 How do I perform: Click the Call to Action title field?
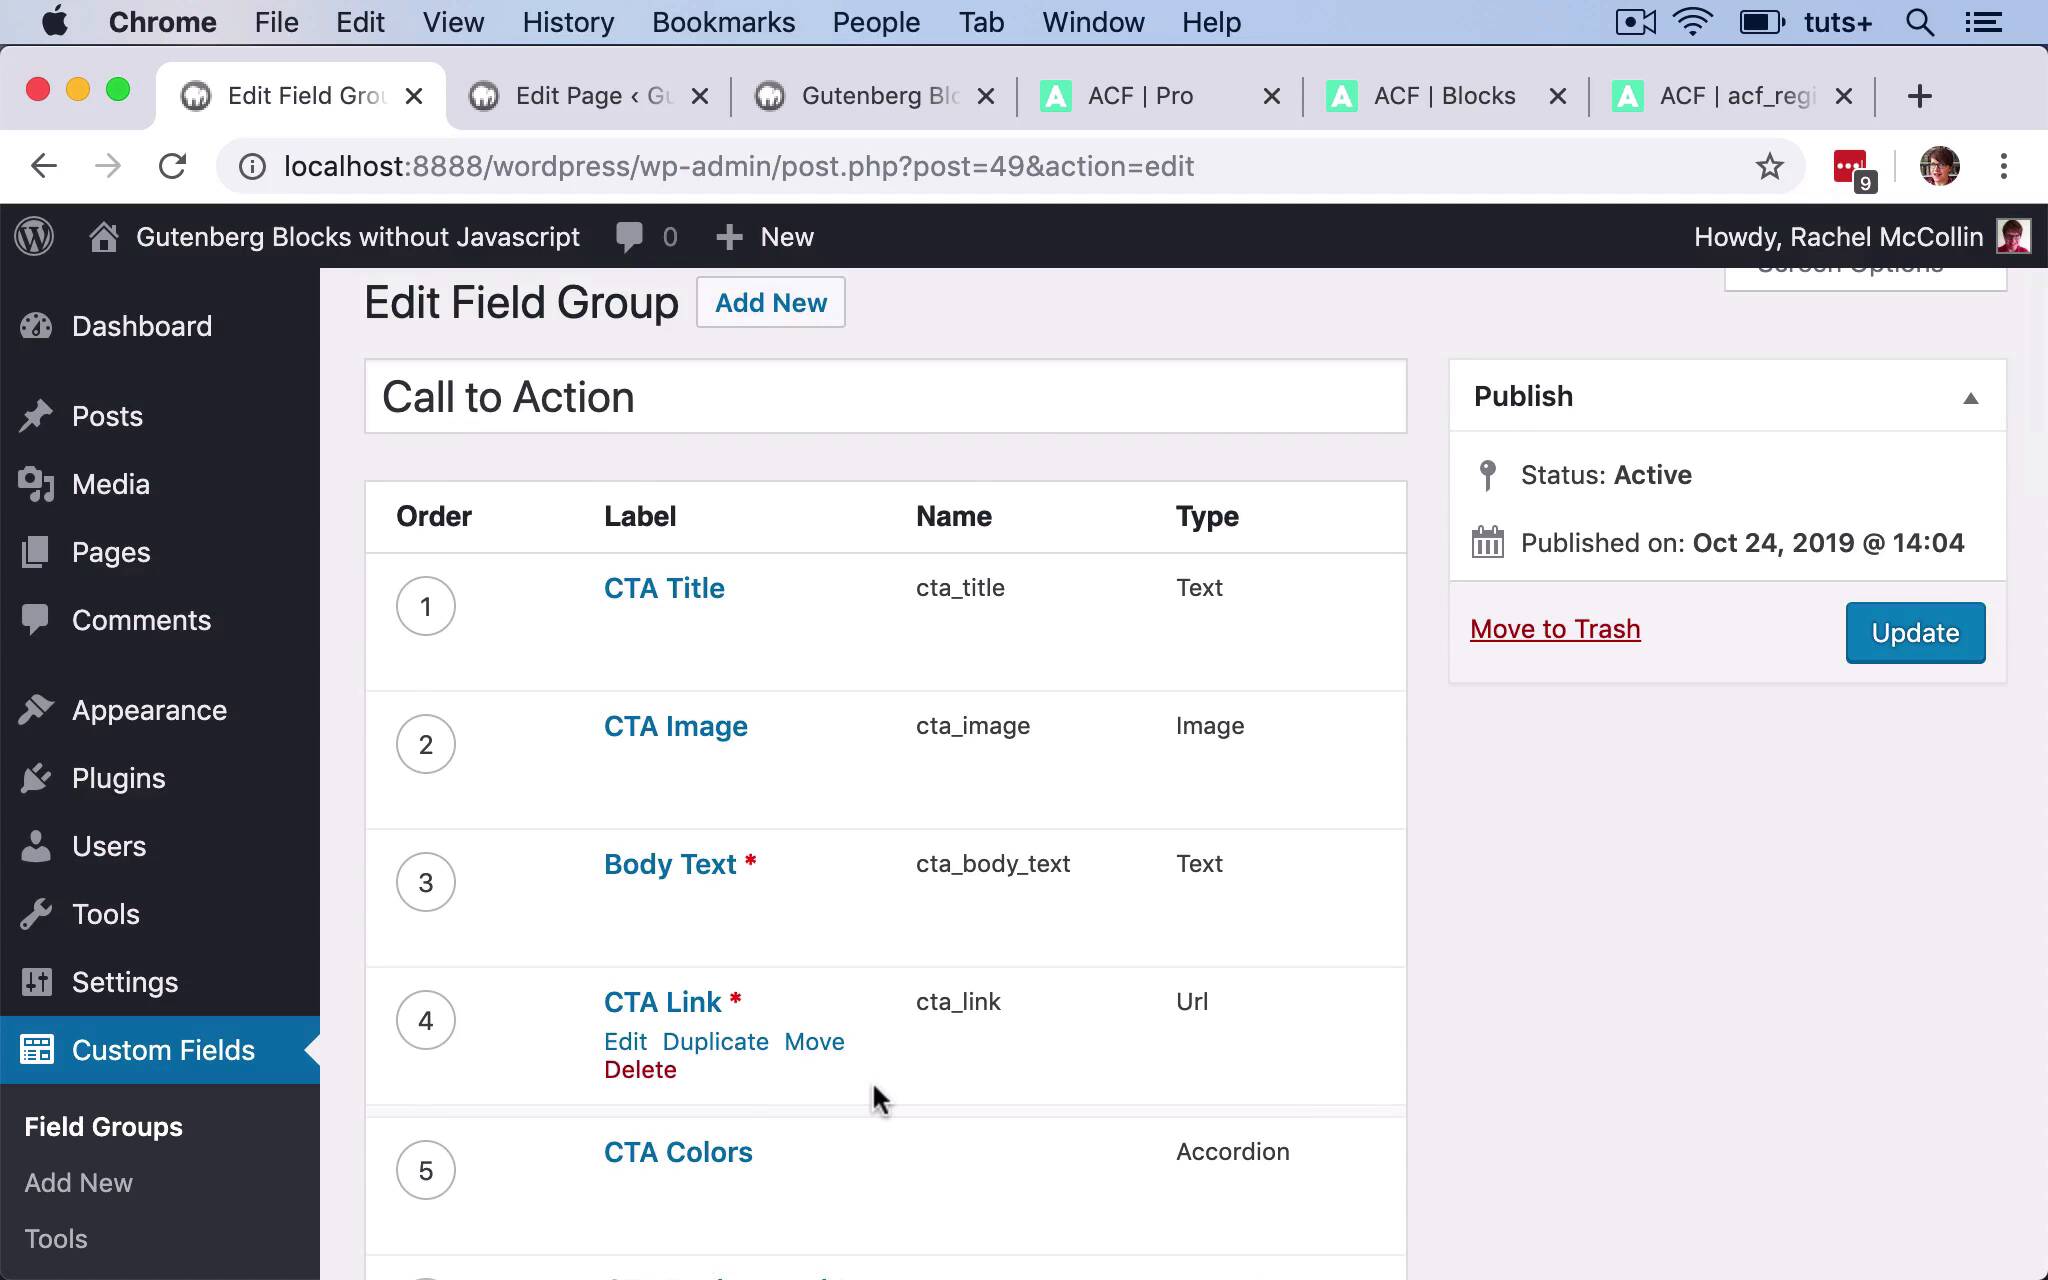tap(885, 397)
